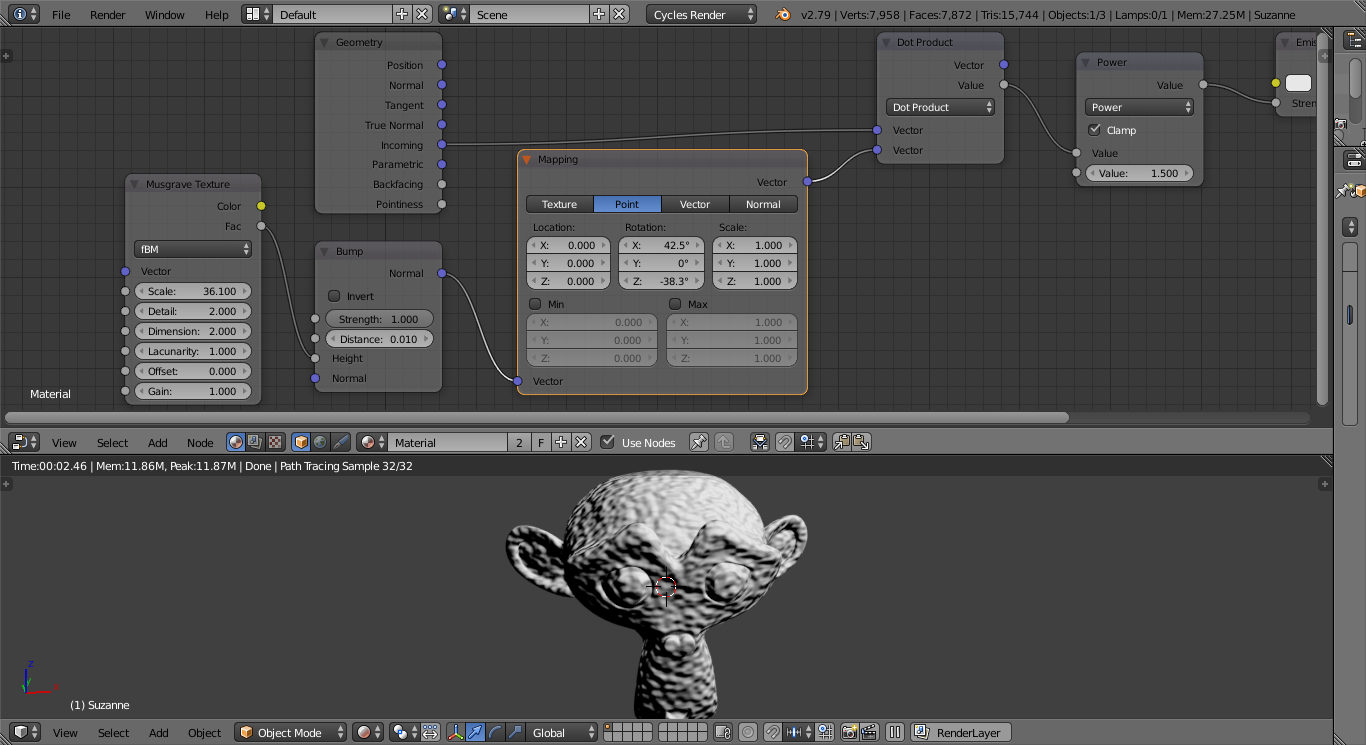1366x745 pixels.
Task: Click the material user count 2 button
Action: point(519,442)
